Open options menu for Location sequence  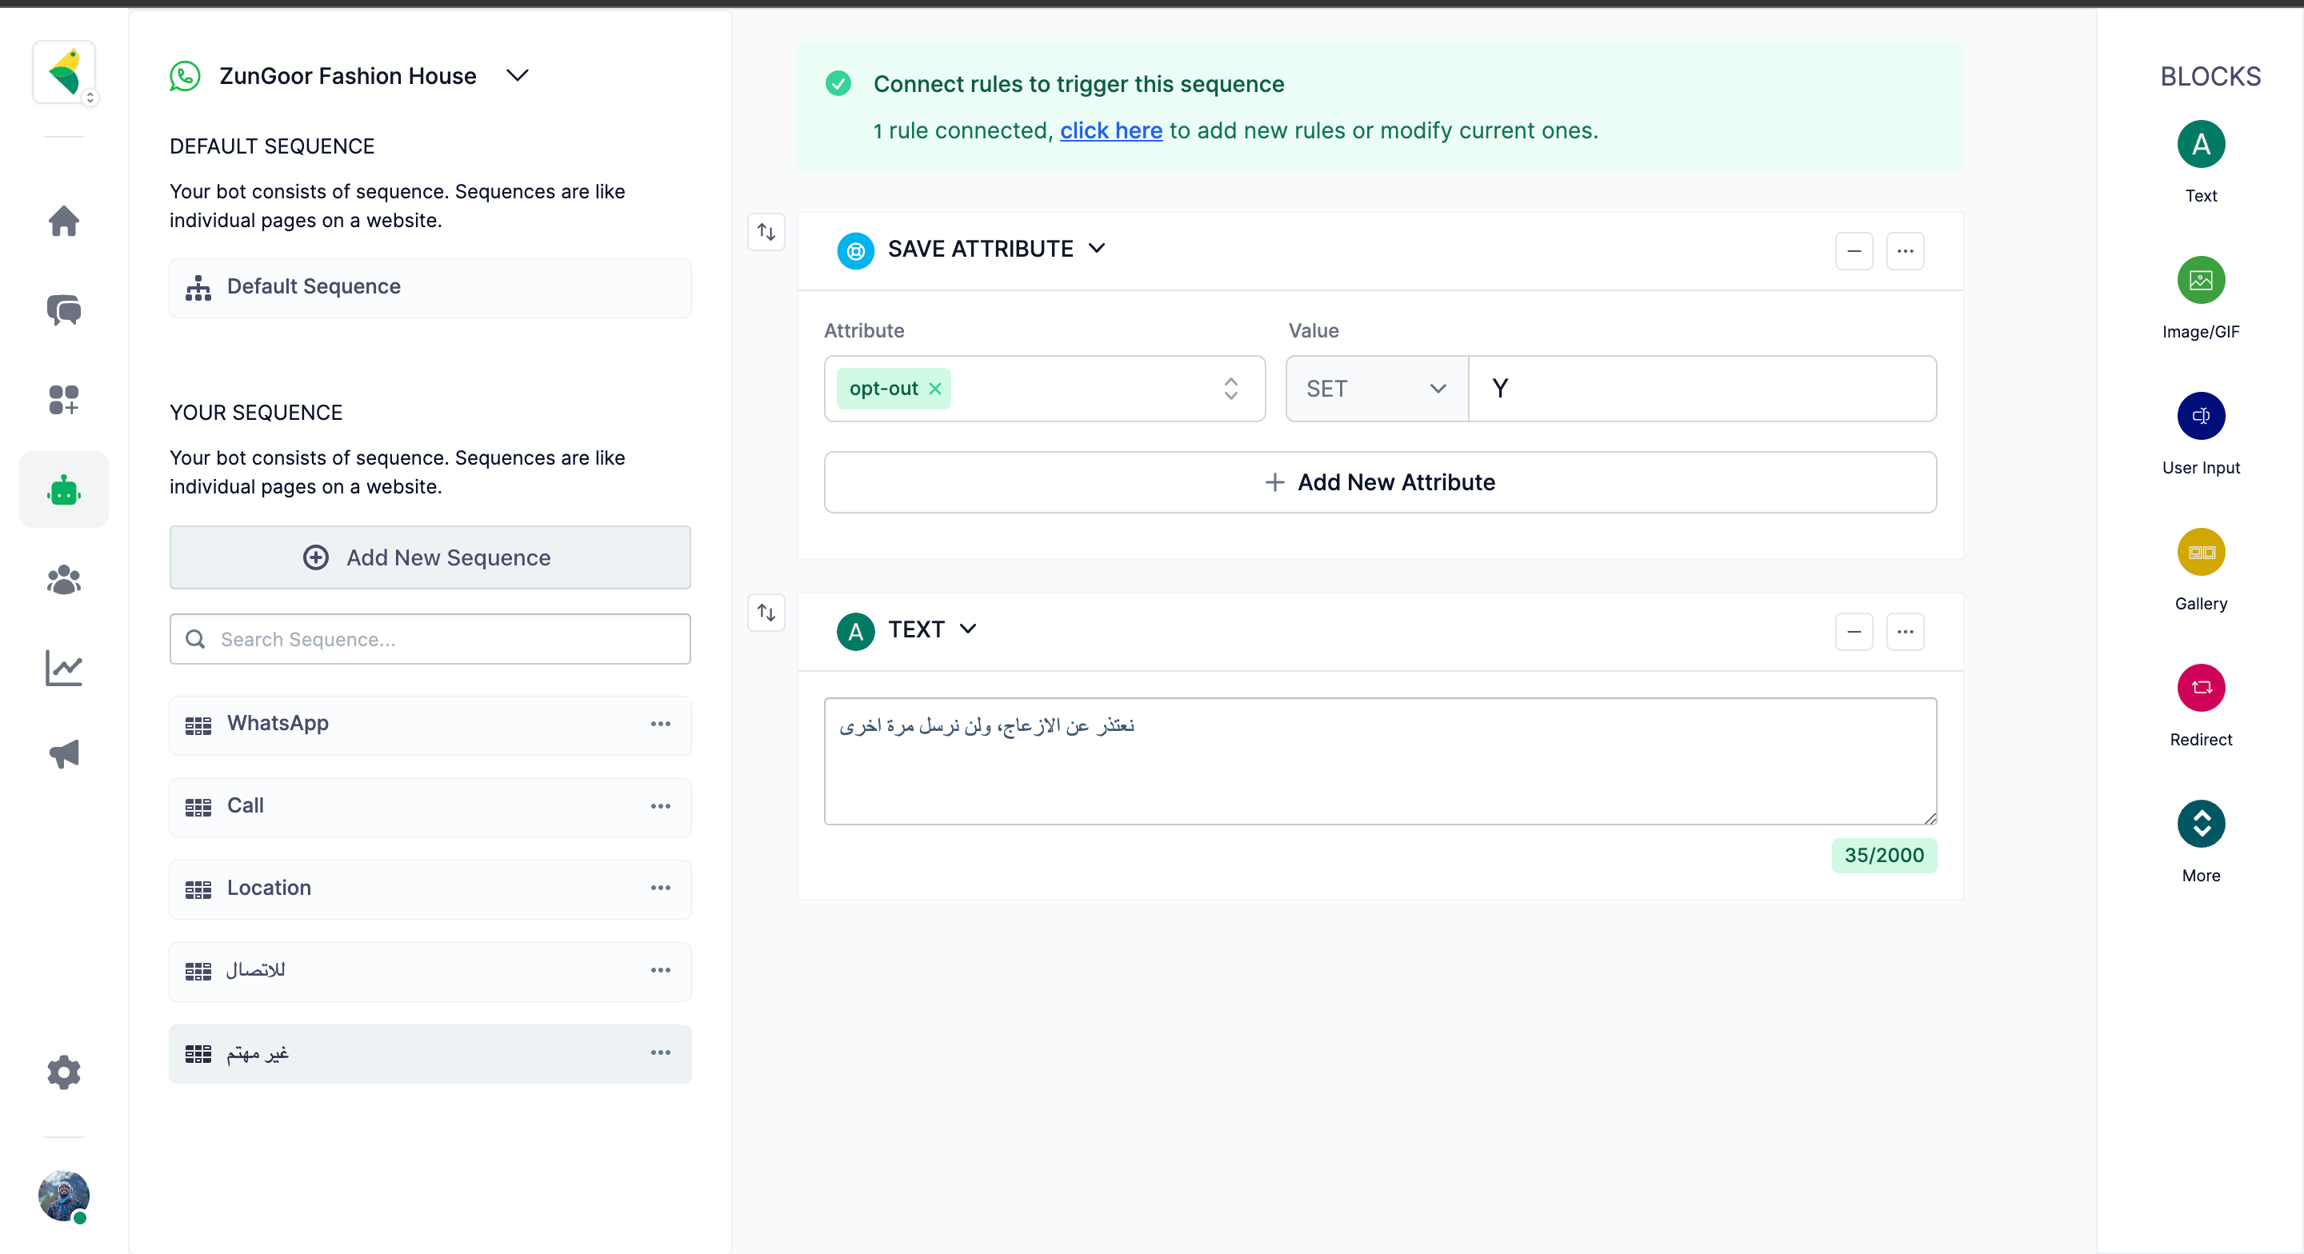tap(660, 888)
